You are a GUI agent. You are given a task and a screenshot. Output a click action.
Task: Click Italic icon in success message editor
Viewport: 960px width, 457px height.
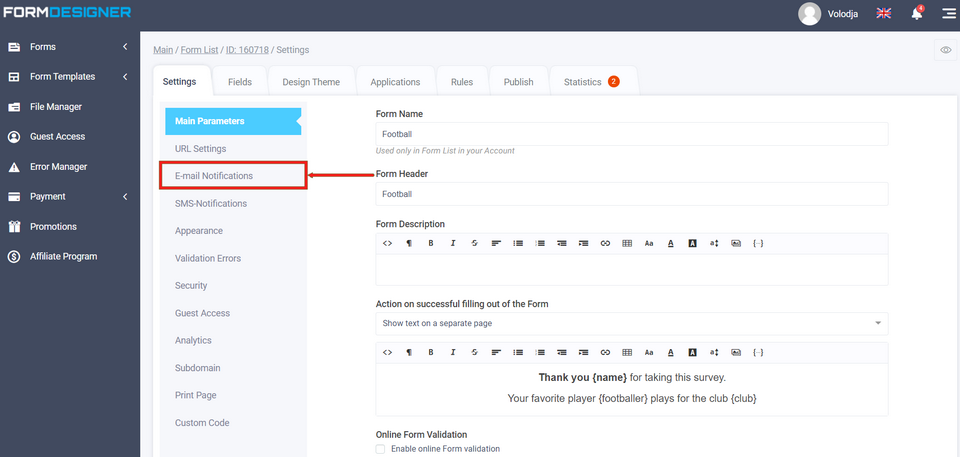tap(453, 352)
